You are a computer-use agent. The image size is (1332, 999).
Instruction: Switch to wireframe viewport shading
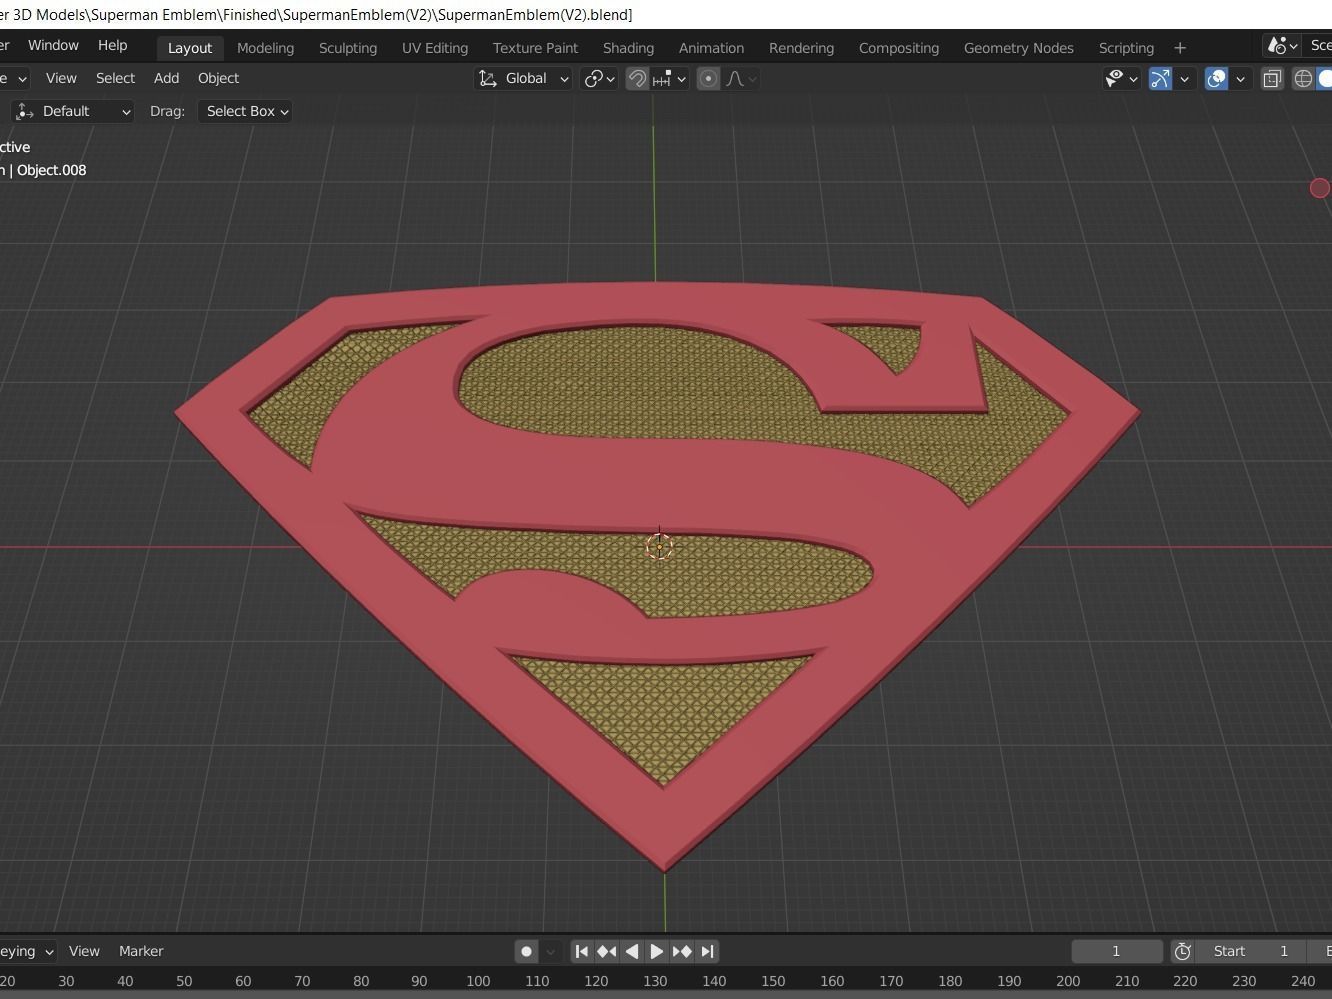click(1303, 78)
